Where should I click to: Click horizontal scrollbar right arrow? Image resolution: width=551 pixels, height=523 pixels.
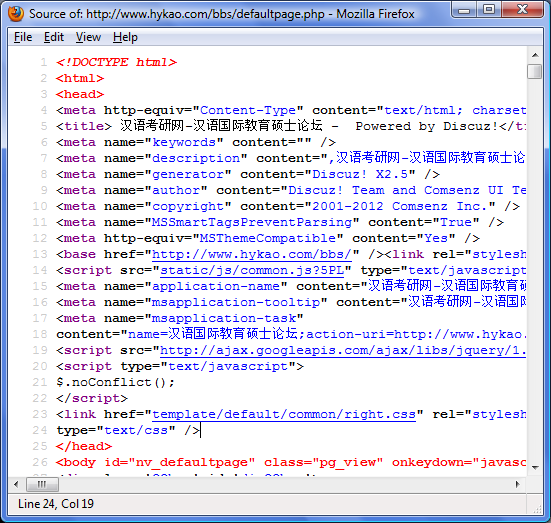tap(518, 485)
